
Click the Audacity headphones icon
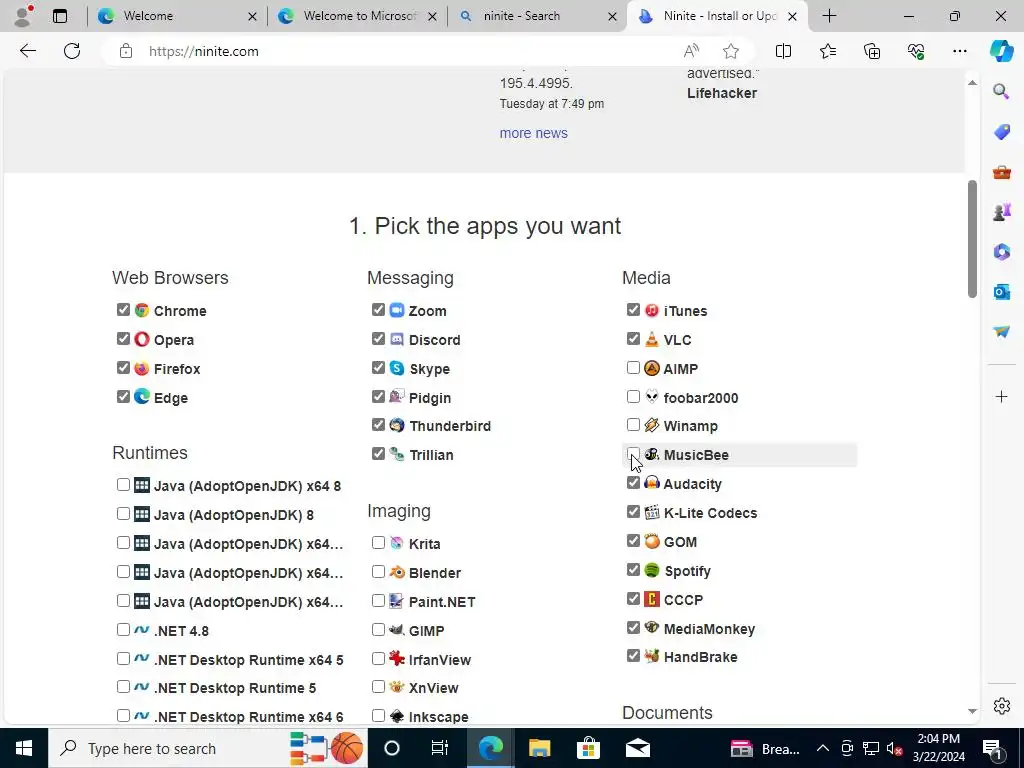652,483
